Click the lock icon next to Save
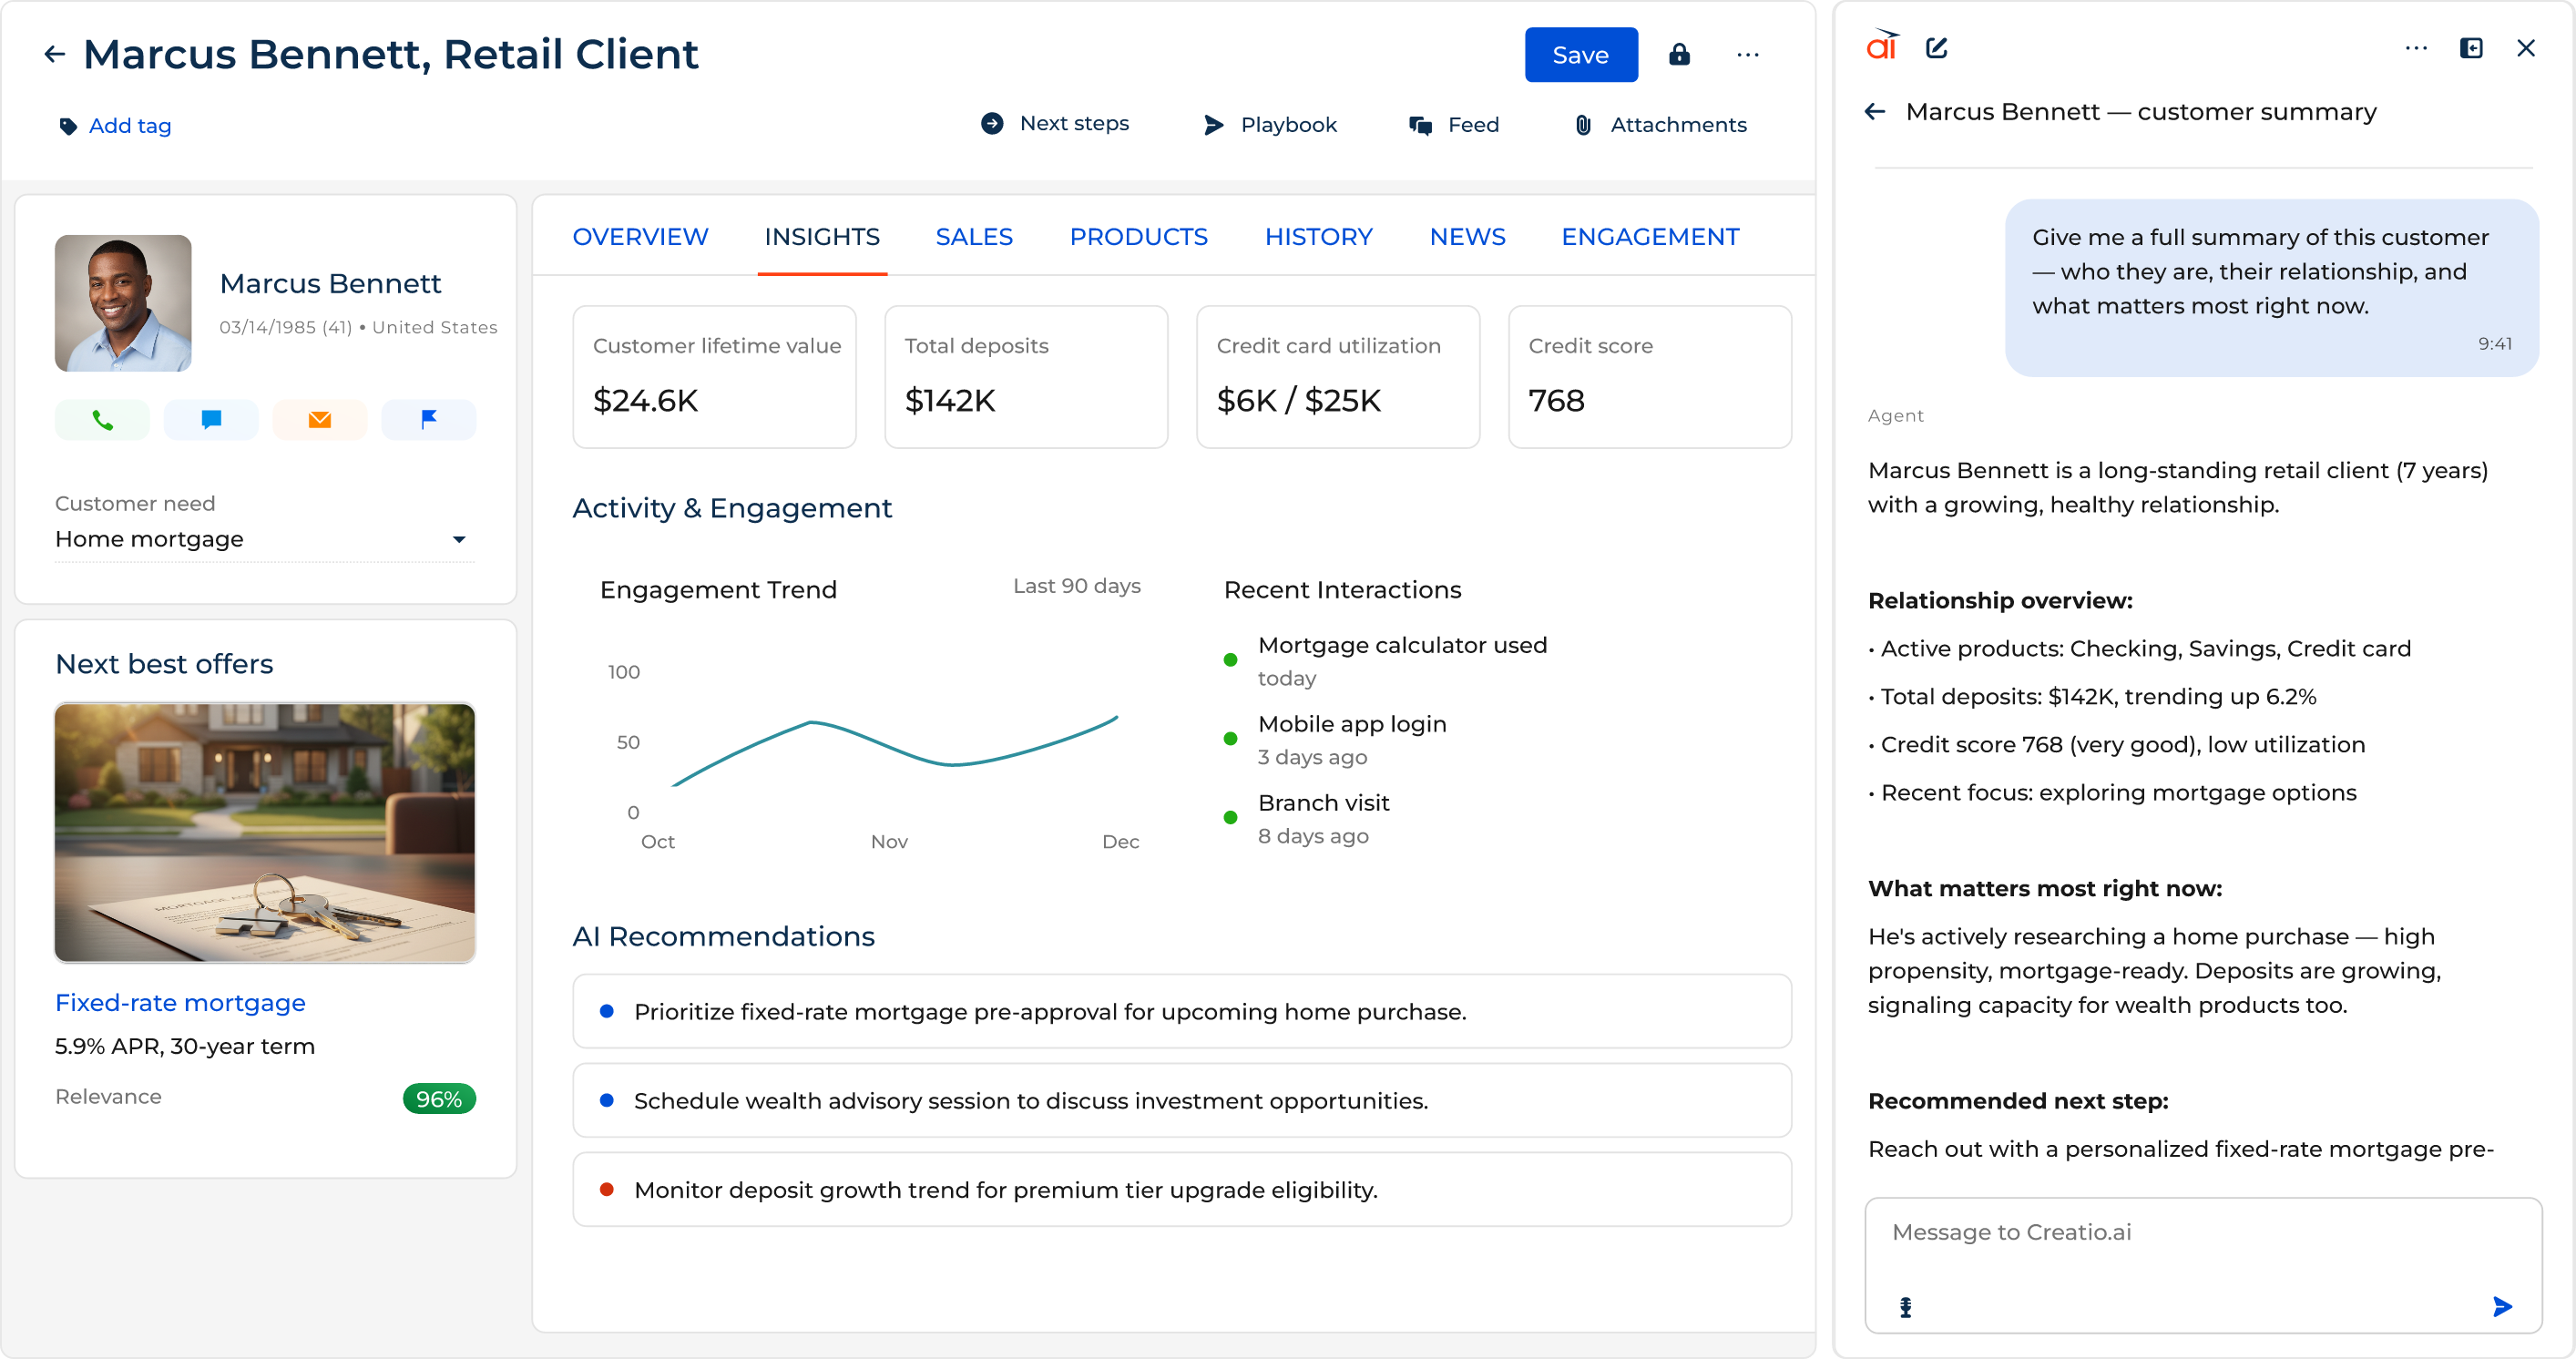 [x=1679, y=55]
